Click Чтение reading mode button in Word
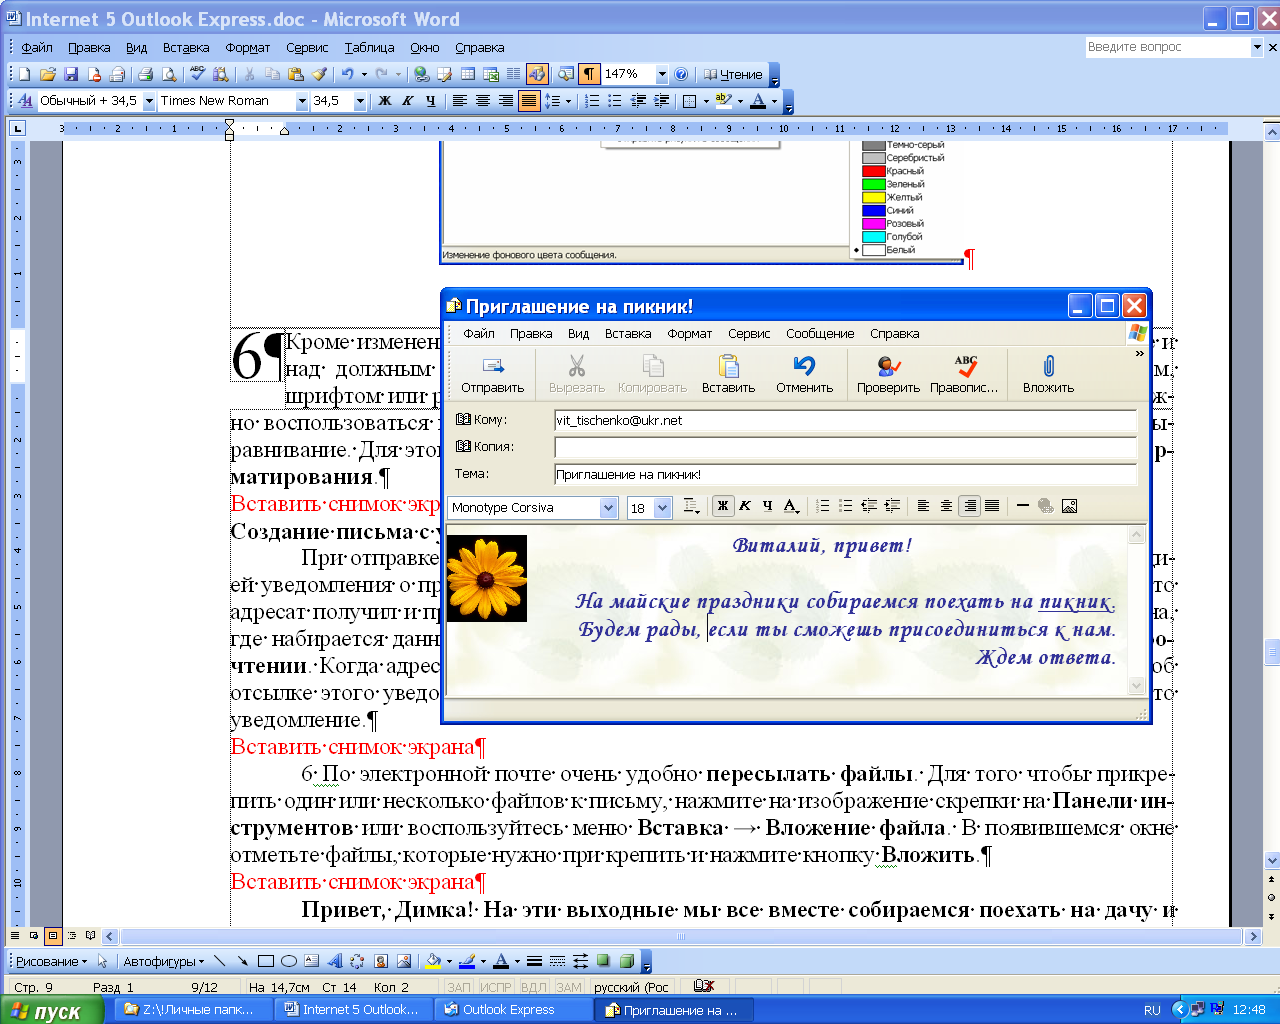 pos(733,74)
